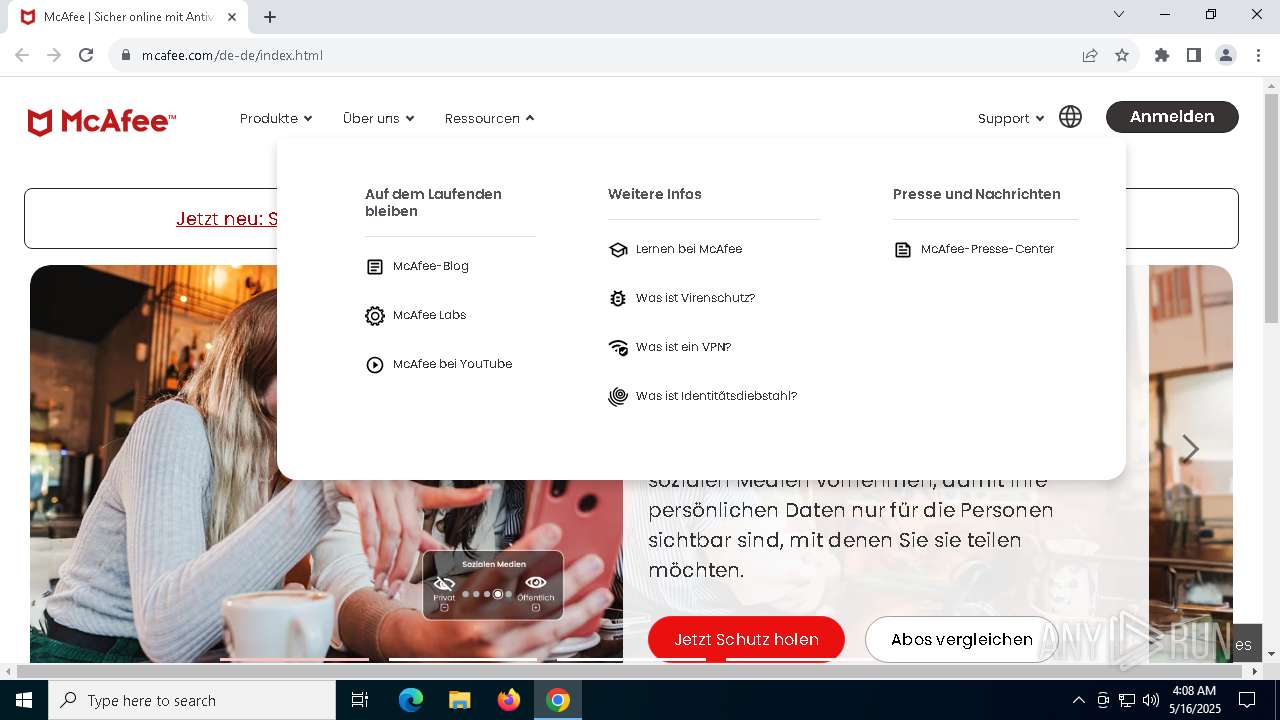Click the graduation cap Lernen icon
The width and height of the screenshot is (1280, 720).
pos(618,250)
